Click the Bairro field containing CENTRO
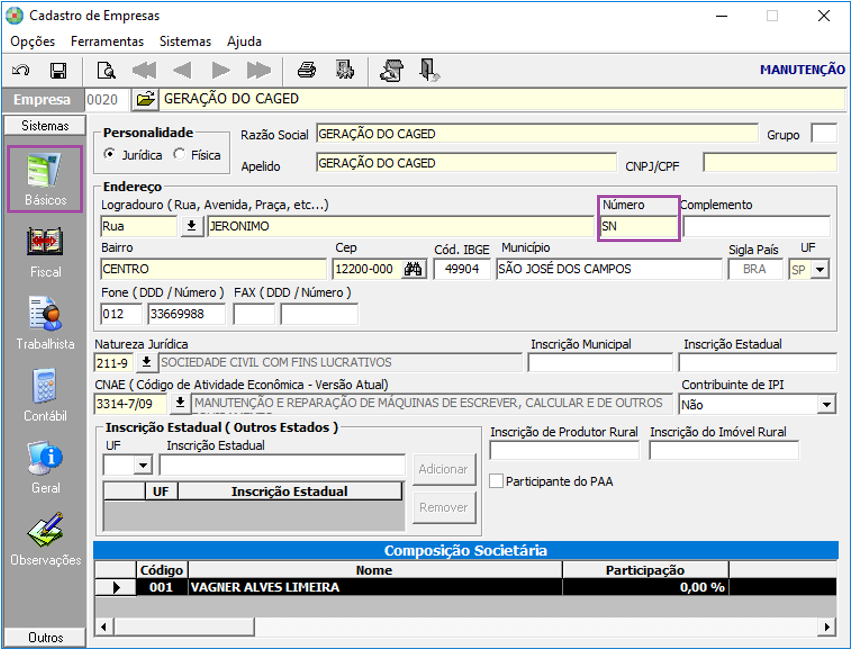The image size is (851, 651). [x=213, y=269]
